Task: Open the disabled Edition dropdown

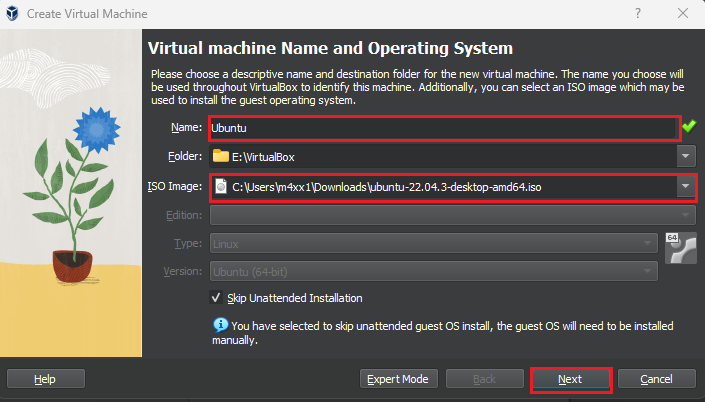Action: [x=453, y=215]
